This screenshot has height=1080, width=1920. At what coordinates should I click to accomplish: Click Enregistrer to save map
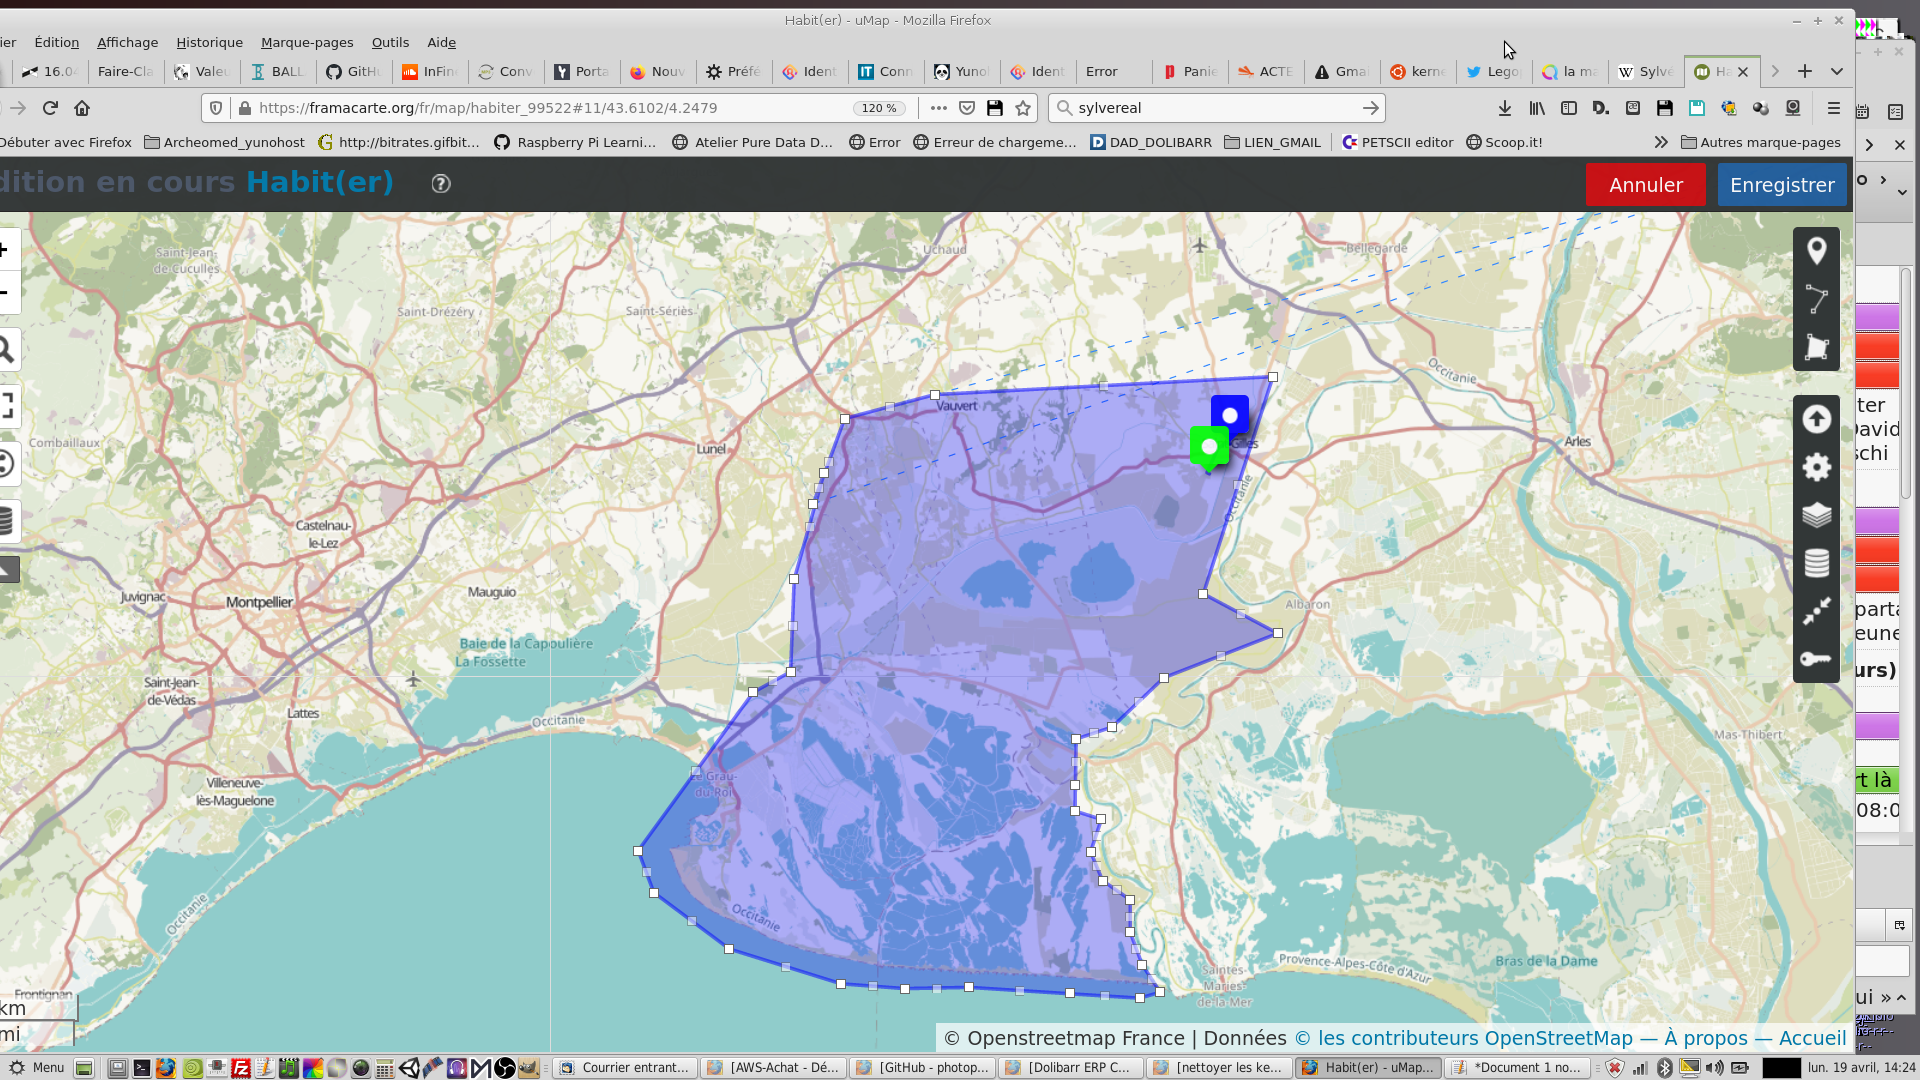coord(1781,185)
